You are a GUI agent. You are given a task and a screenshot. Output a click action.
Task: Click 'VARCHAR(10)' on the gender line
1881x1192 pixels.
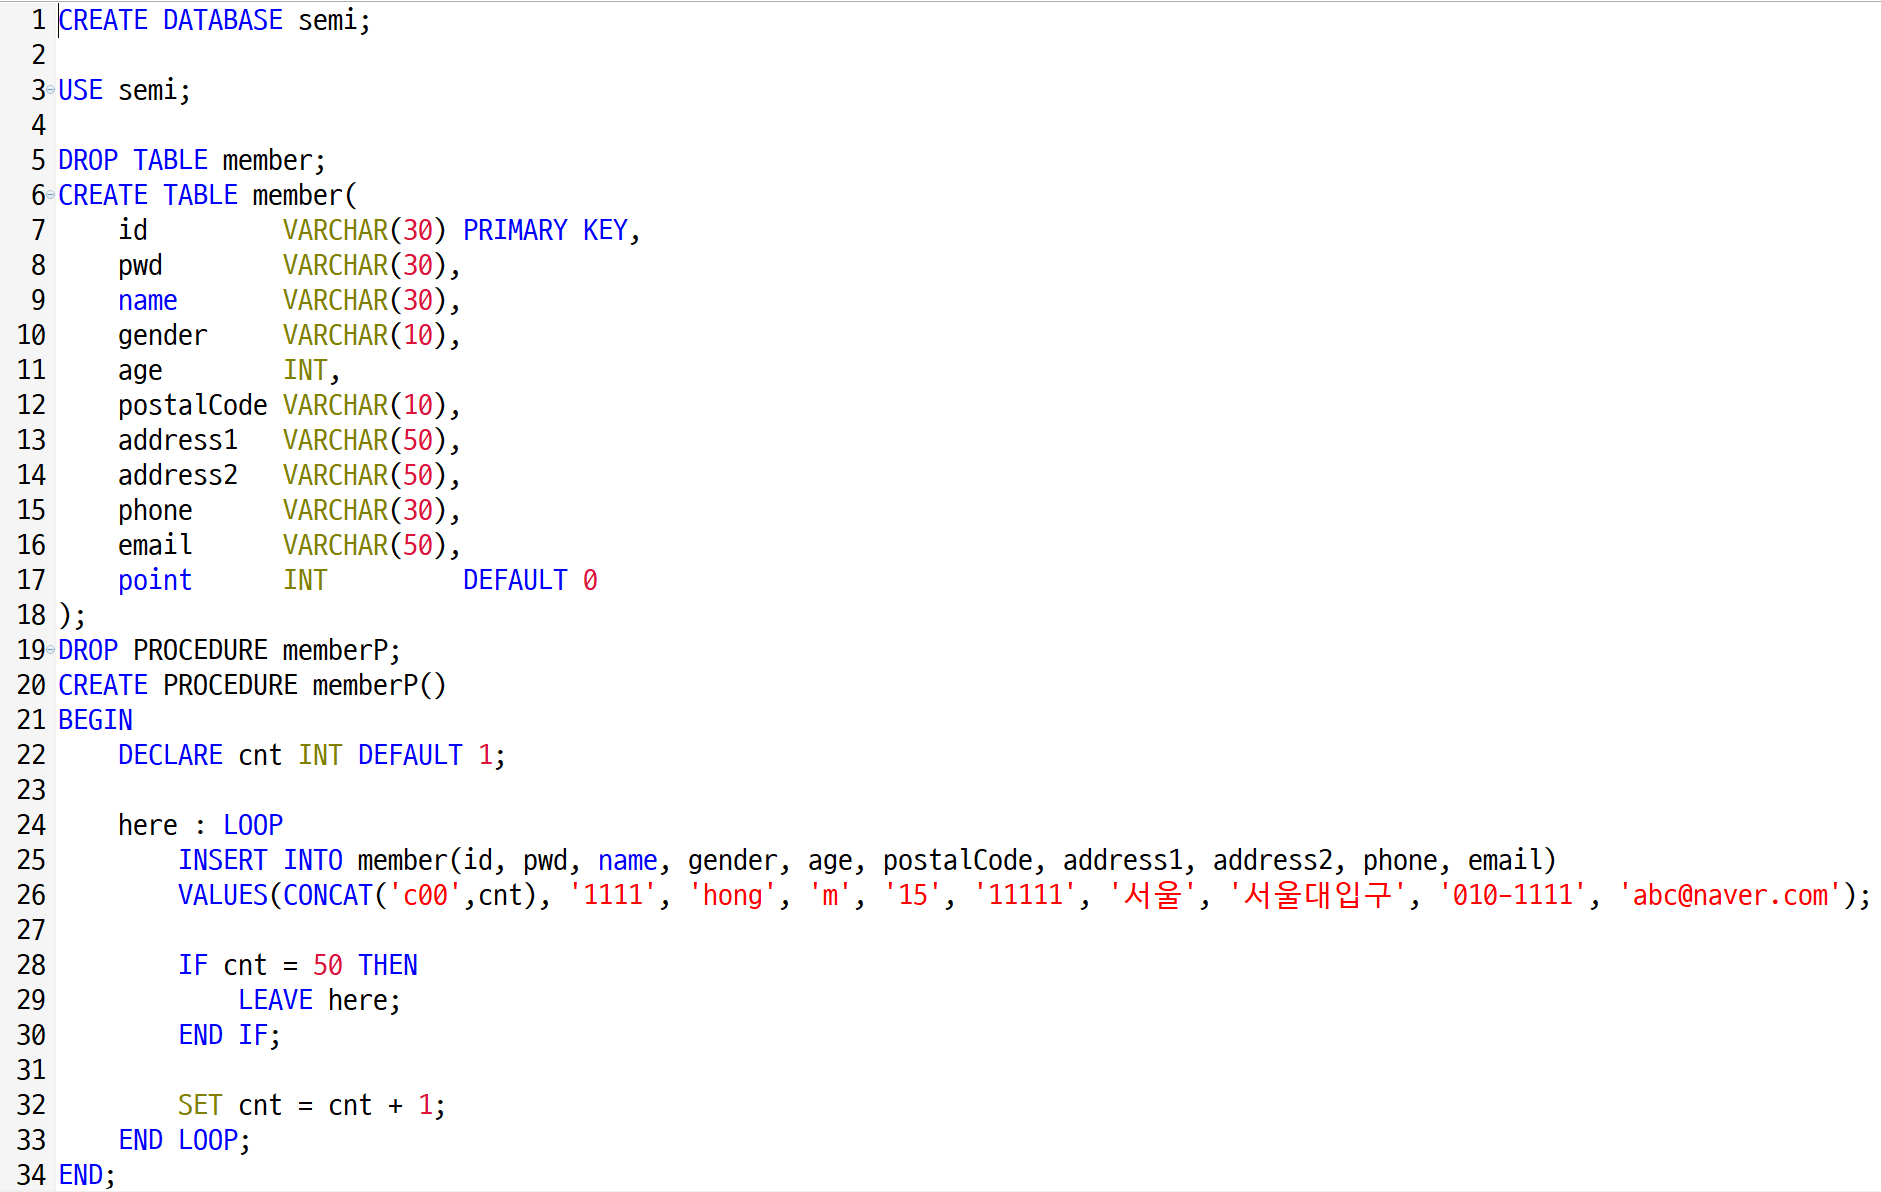pos(365,335)
